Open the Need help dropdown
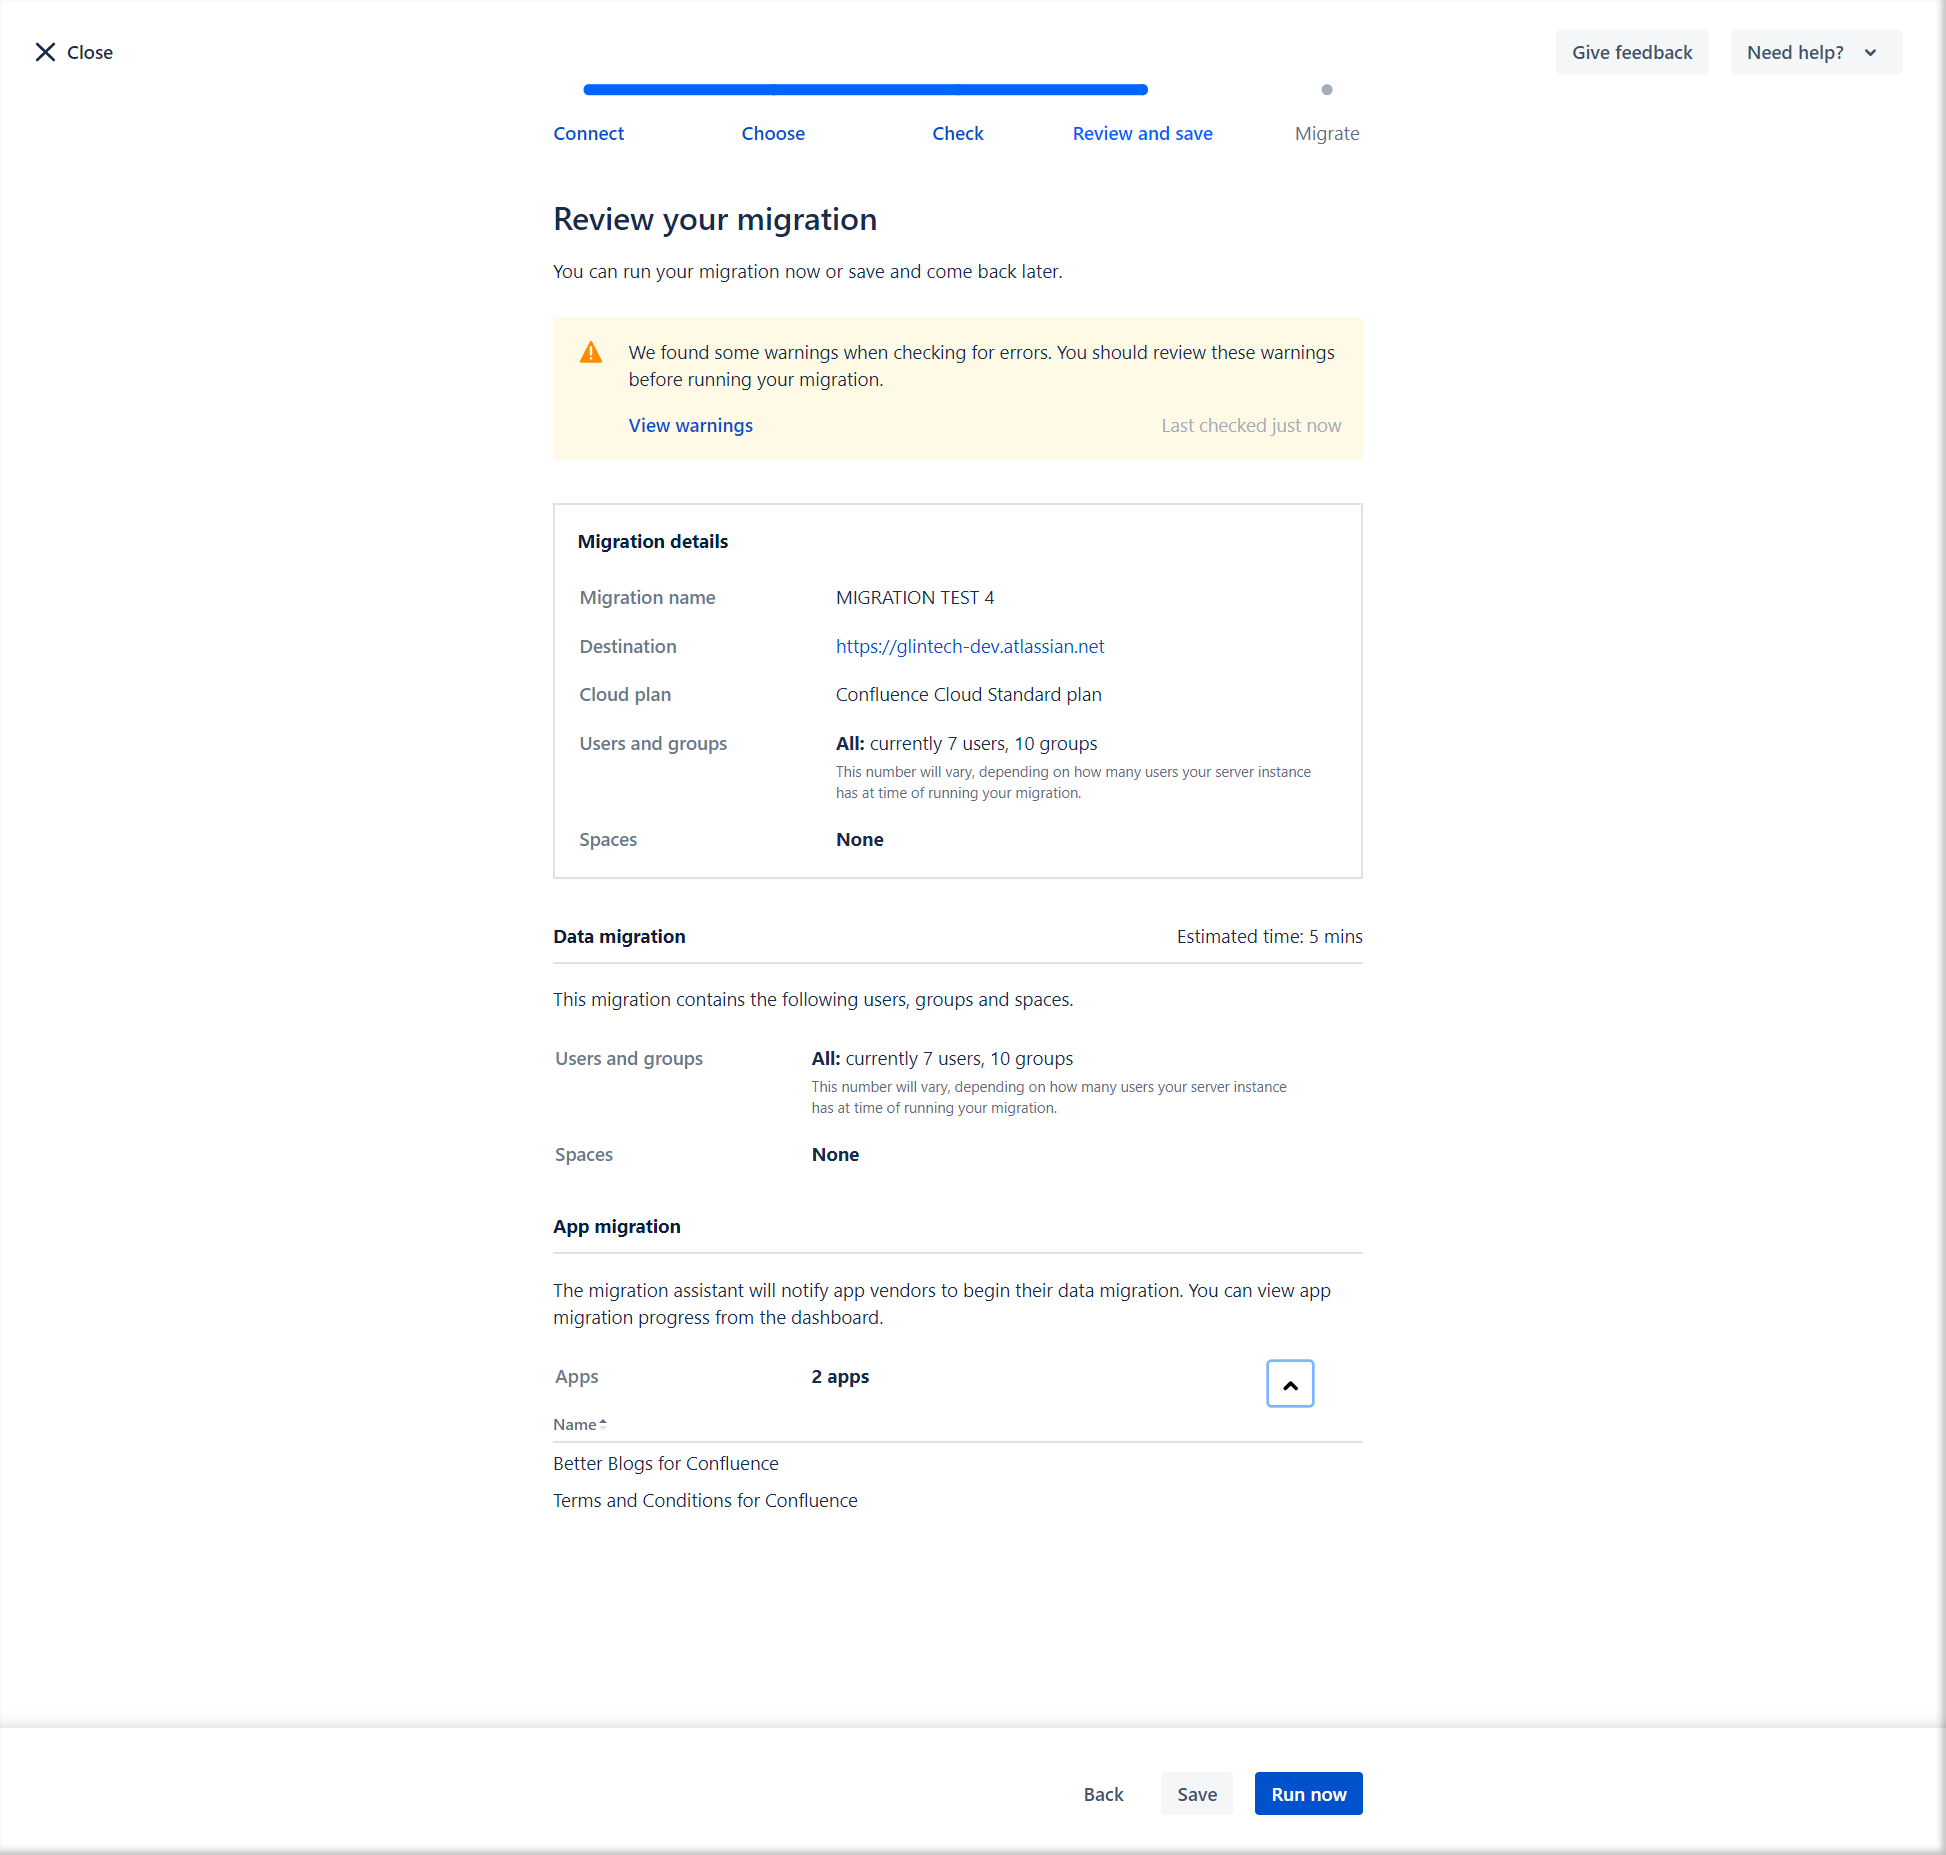Screen dimensions: 1946x1855 pyautogui.click(x=1815, y=52)
